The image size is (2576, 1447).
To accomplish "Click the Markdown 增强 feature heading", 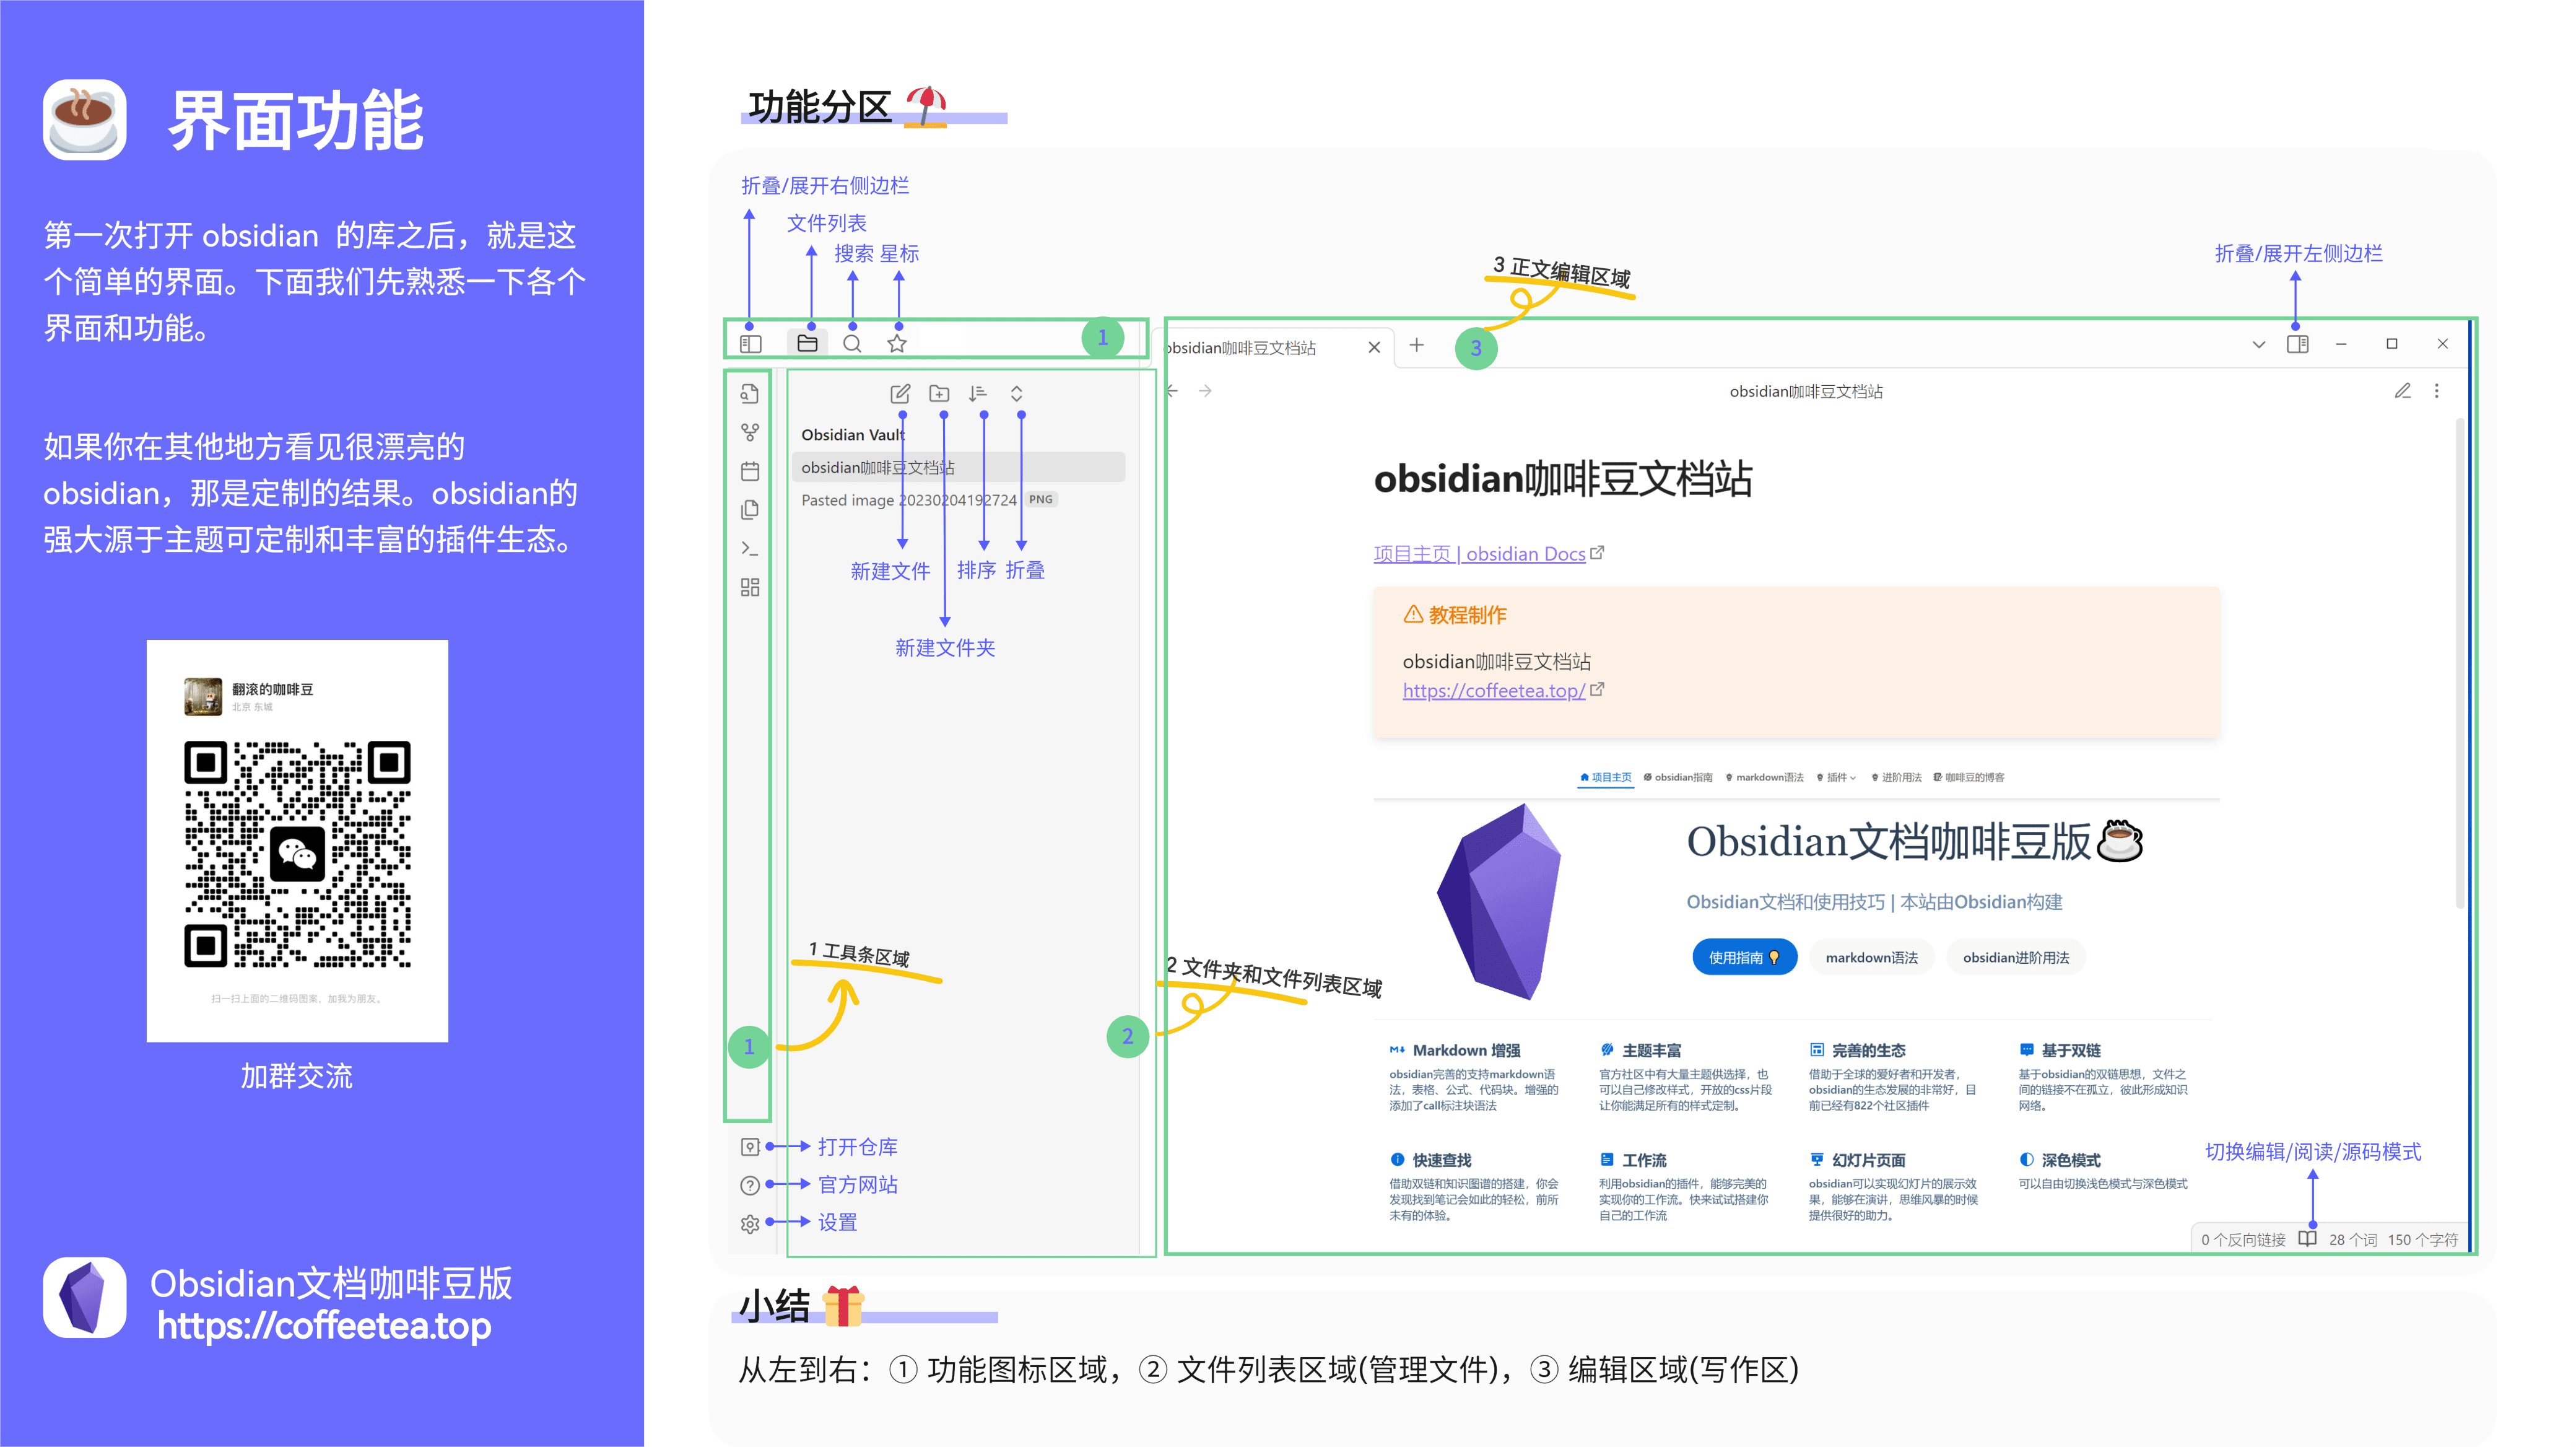I will pyautogui.click(x=1466, y=1050).
